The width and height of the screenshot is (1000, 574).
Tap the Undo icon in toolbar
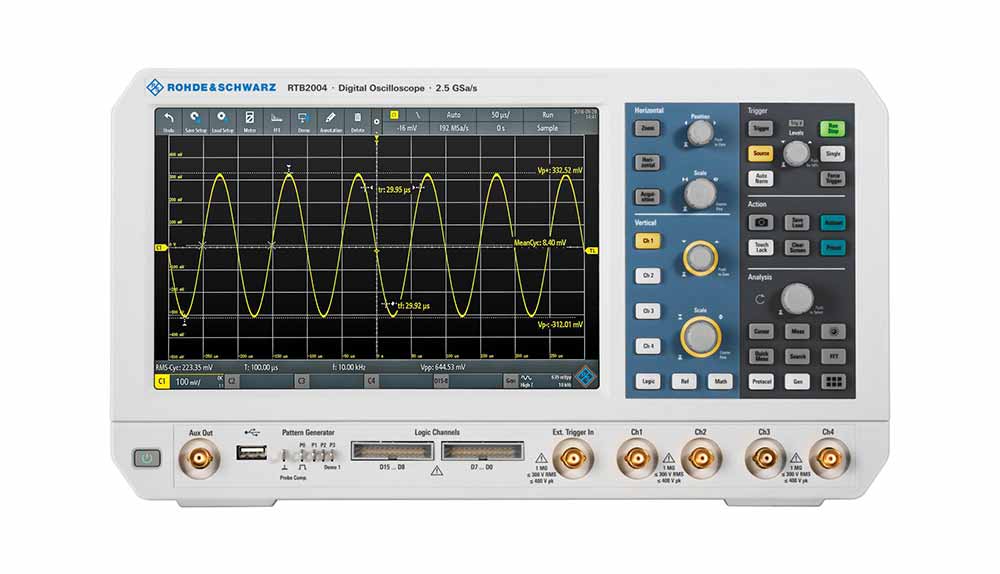coord(168,120)
